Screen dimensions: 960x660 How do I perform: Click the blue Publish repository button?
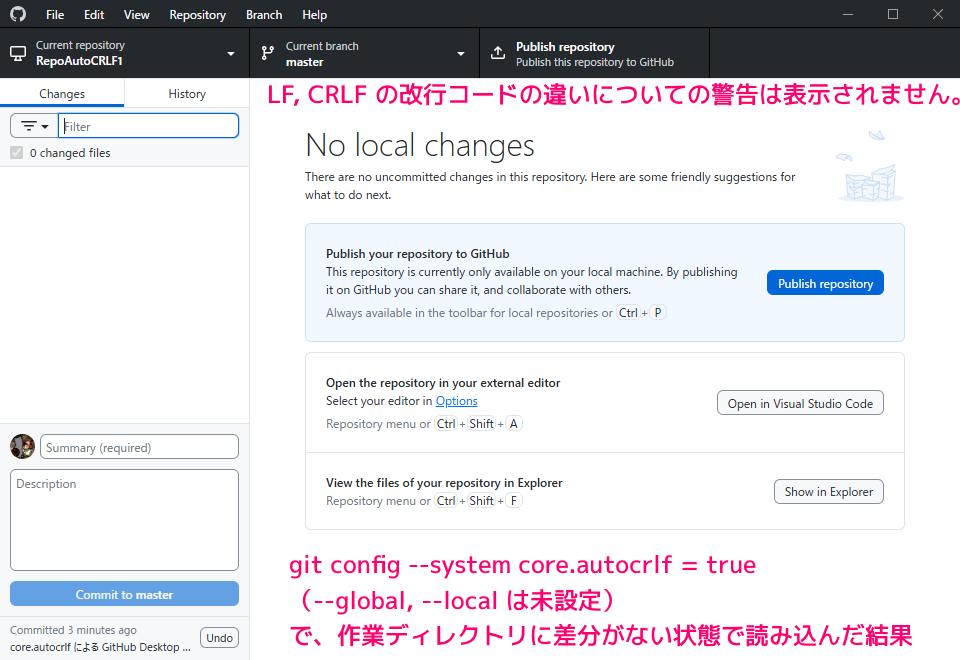(825, 283)
